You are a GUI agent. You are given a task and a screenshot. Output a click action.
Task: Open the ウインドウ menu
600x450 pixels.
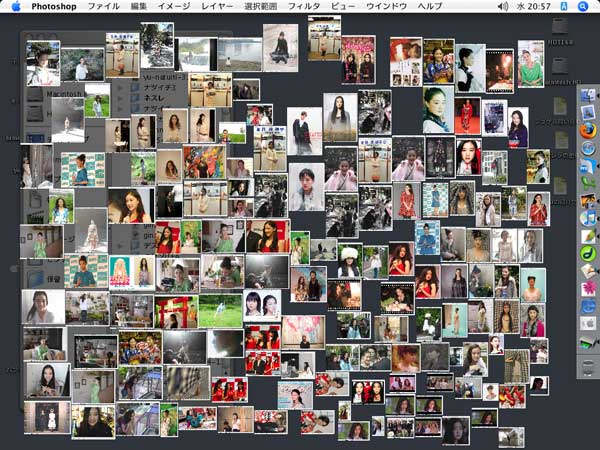[386, 7]
